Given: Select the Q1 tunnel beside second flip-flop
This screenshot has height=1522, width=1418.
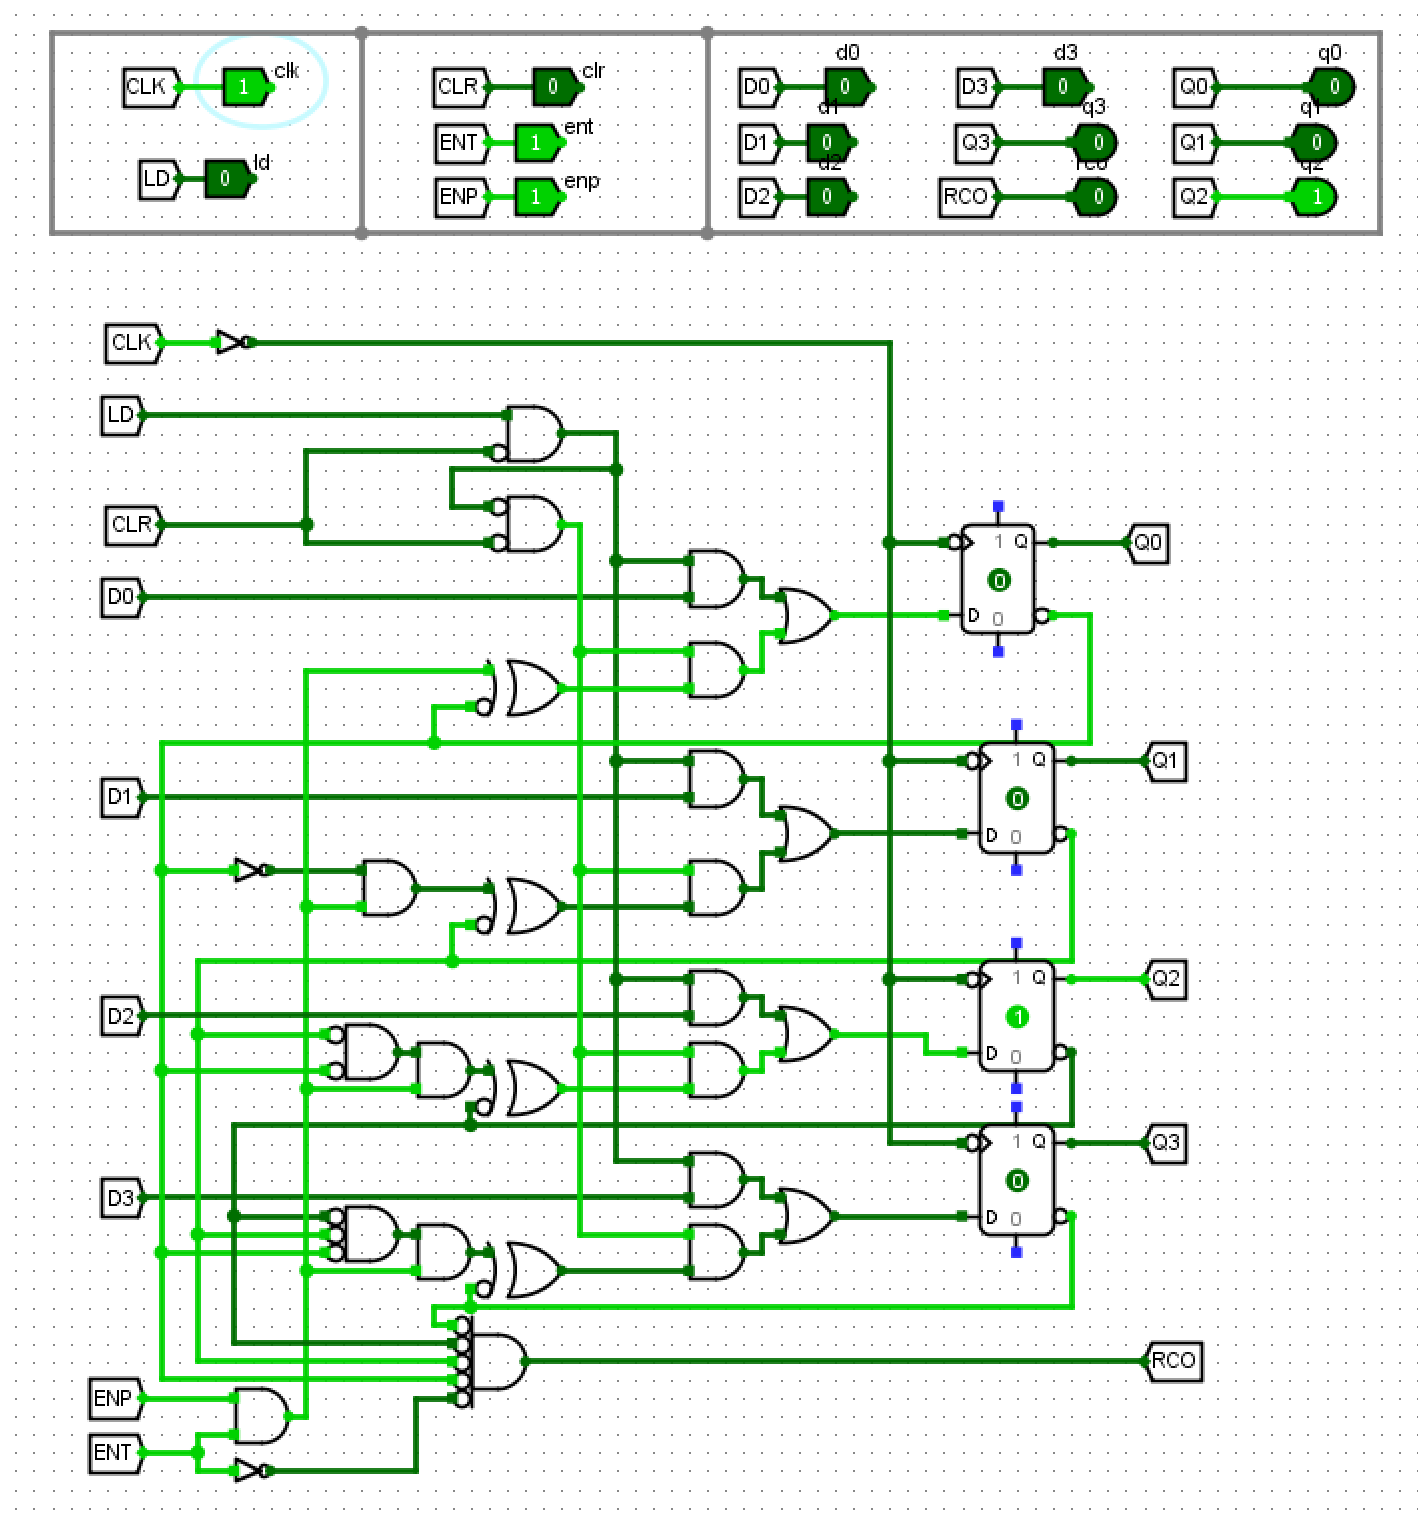Looking at the screenshot, I should [x=1166, y=761].
